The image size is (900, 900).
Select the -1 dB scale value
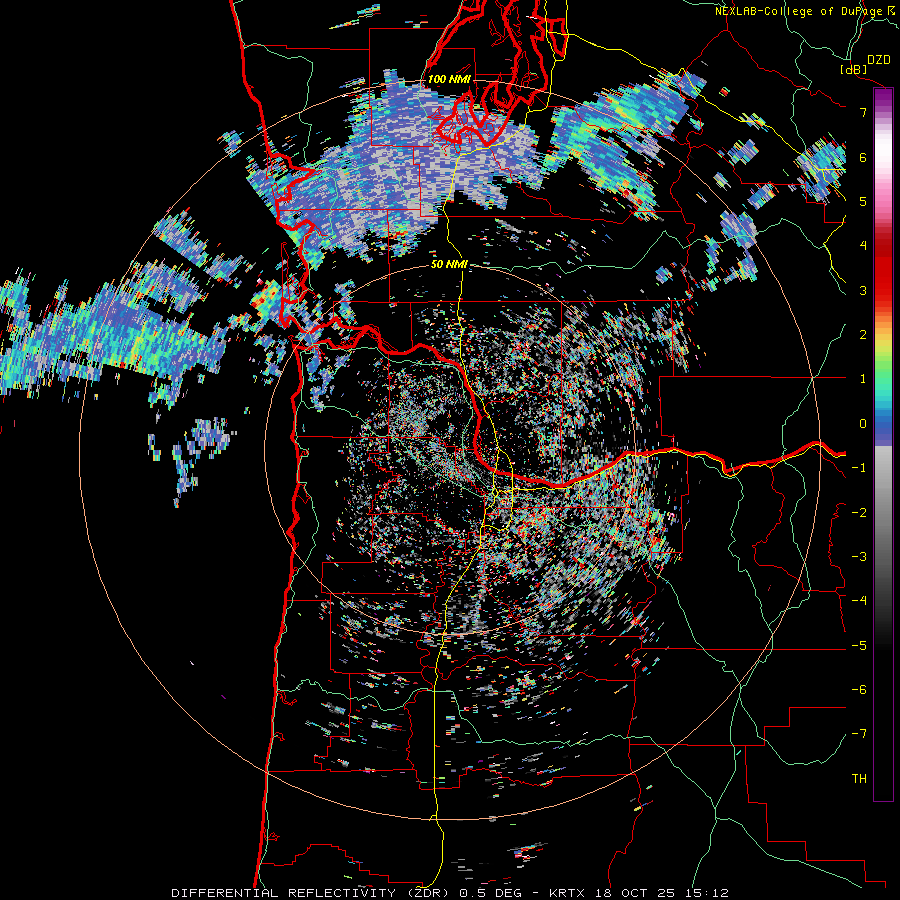tap(859, 467)
